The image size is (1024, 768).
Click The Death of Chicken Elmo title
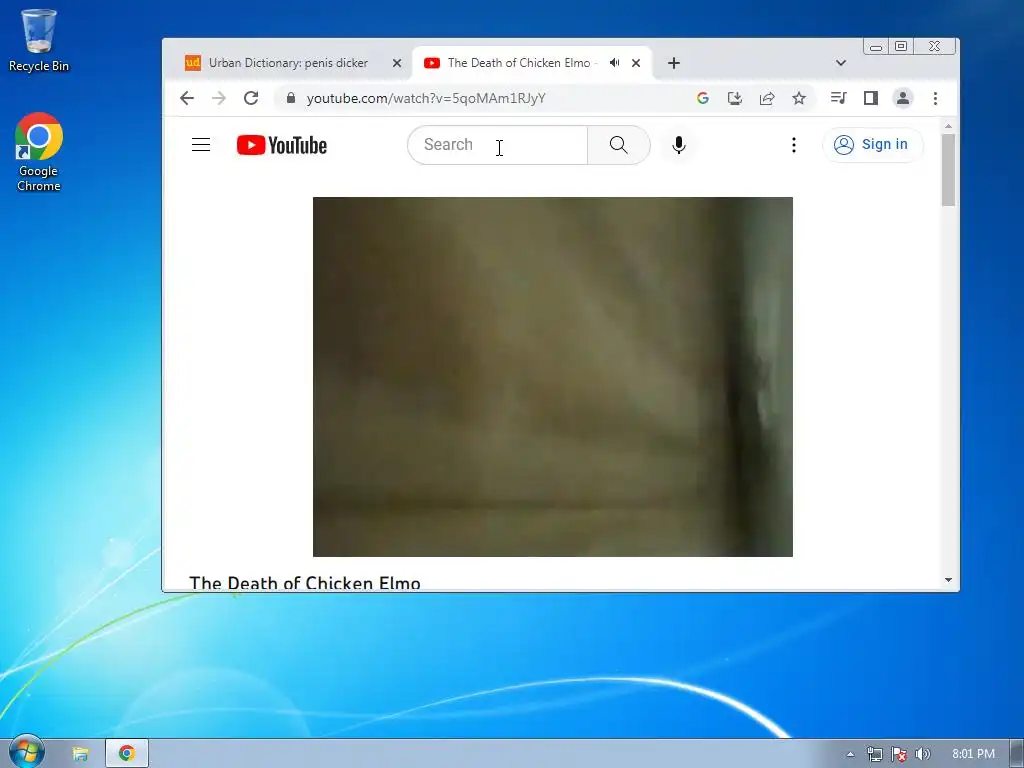[x=305, y=583]
